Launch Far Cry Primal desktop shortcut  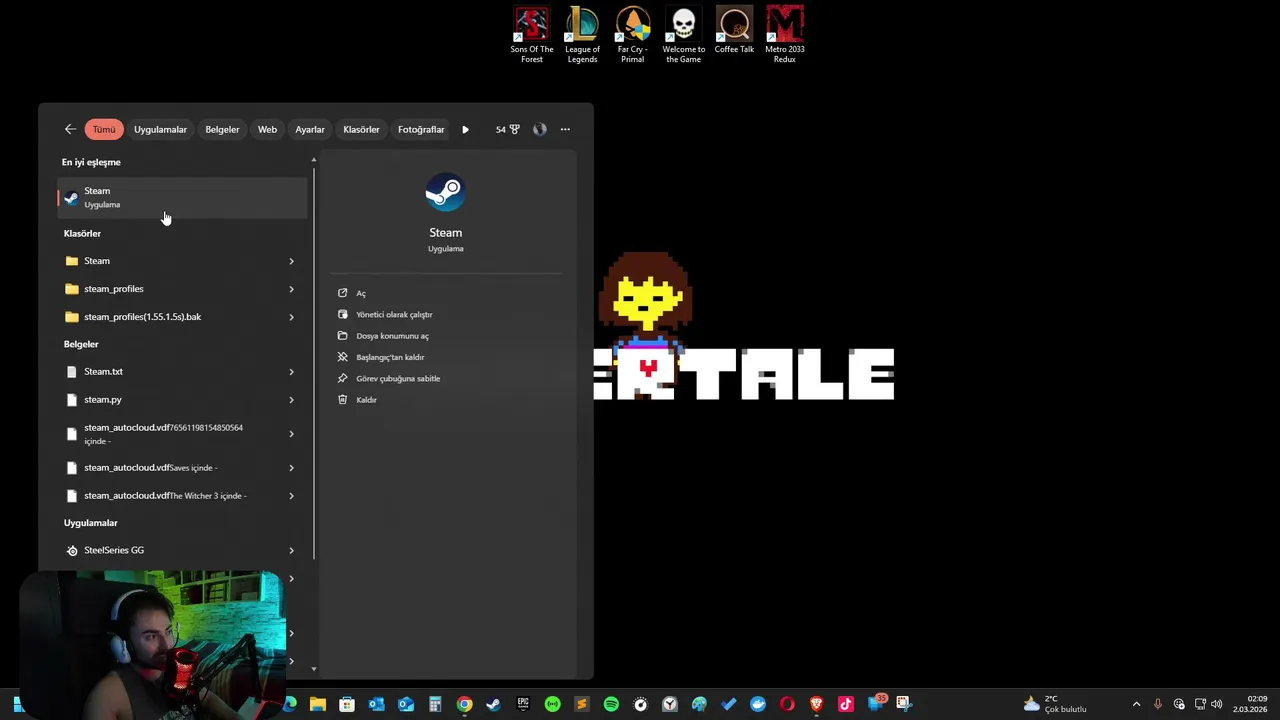click(x=632, y=36)
